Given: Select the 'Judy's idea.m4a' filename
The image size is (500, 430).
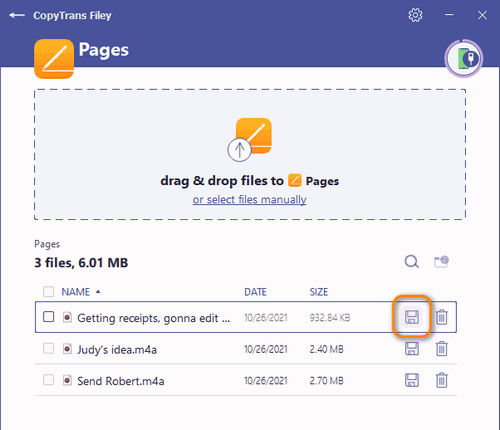Looking at the screenshot, I should 117,350.
